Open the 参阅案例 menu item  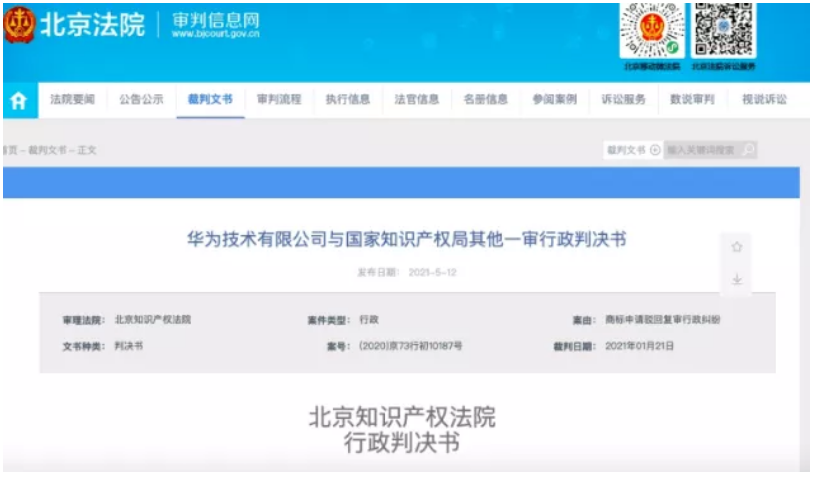pos(554,99)
